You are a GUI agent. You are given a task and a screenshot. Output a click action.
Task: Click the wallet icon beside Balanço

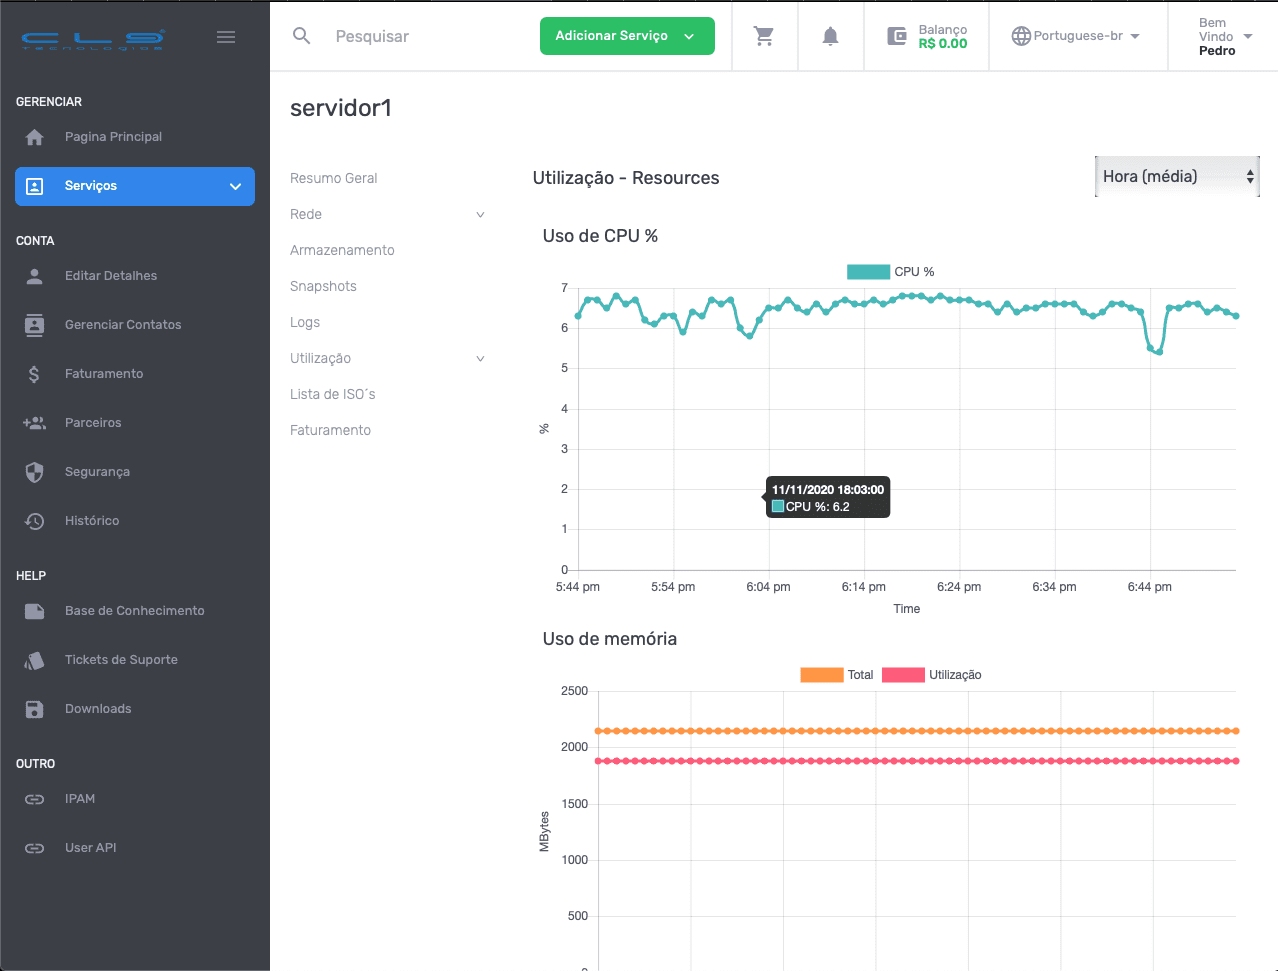point(897,36)
